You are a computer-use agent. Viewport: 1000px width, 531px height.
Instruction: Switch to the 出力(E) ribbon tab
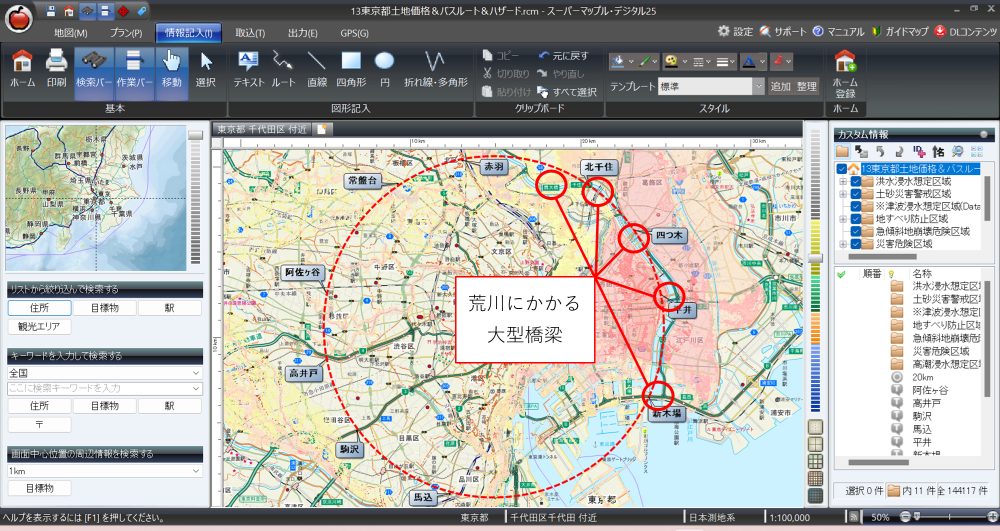301,33
